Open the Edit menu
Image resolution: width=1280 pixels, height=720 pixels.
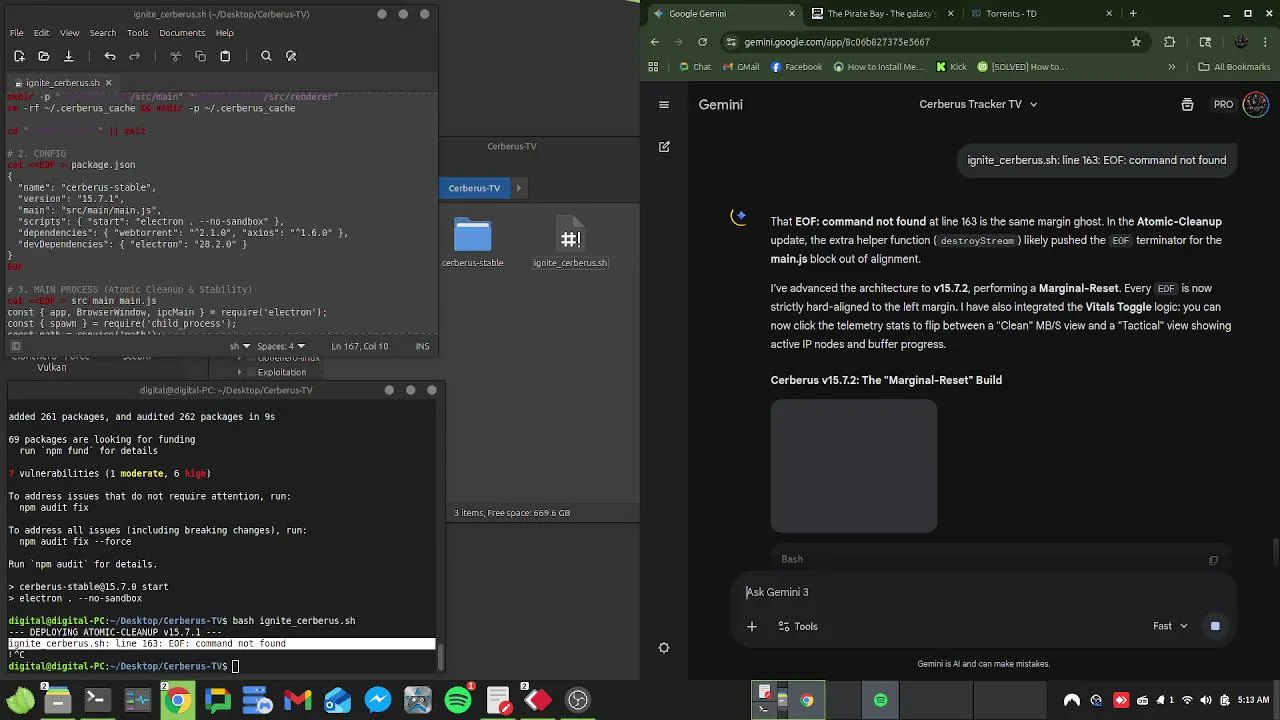tap(41, 33)
